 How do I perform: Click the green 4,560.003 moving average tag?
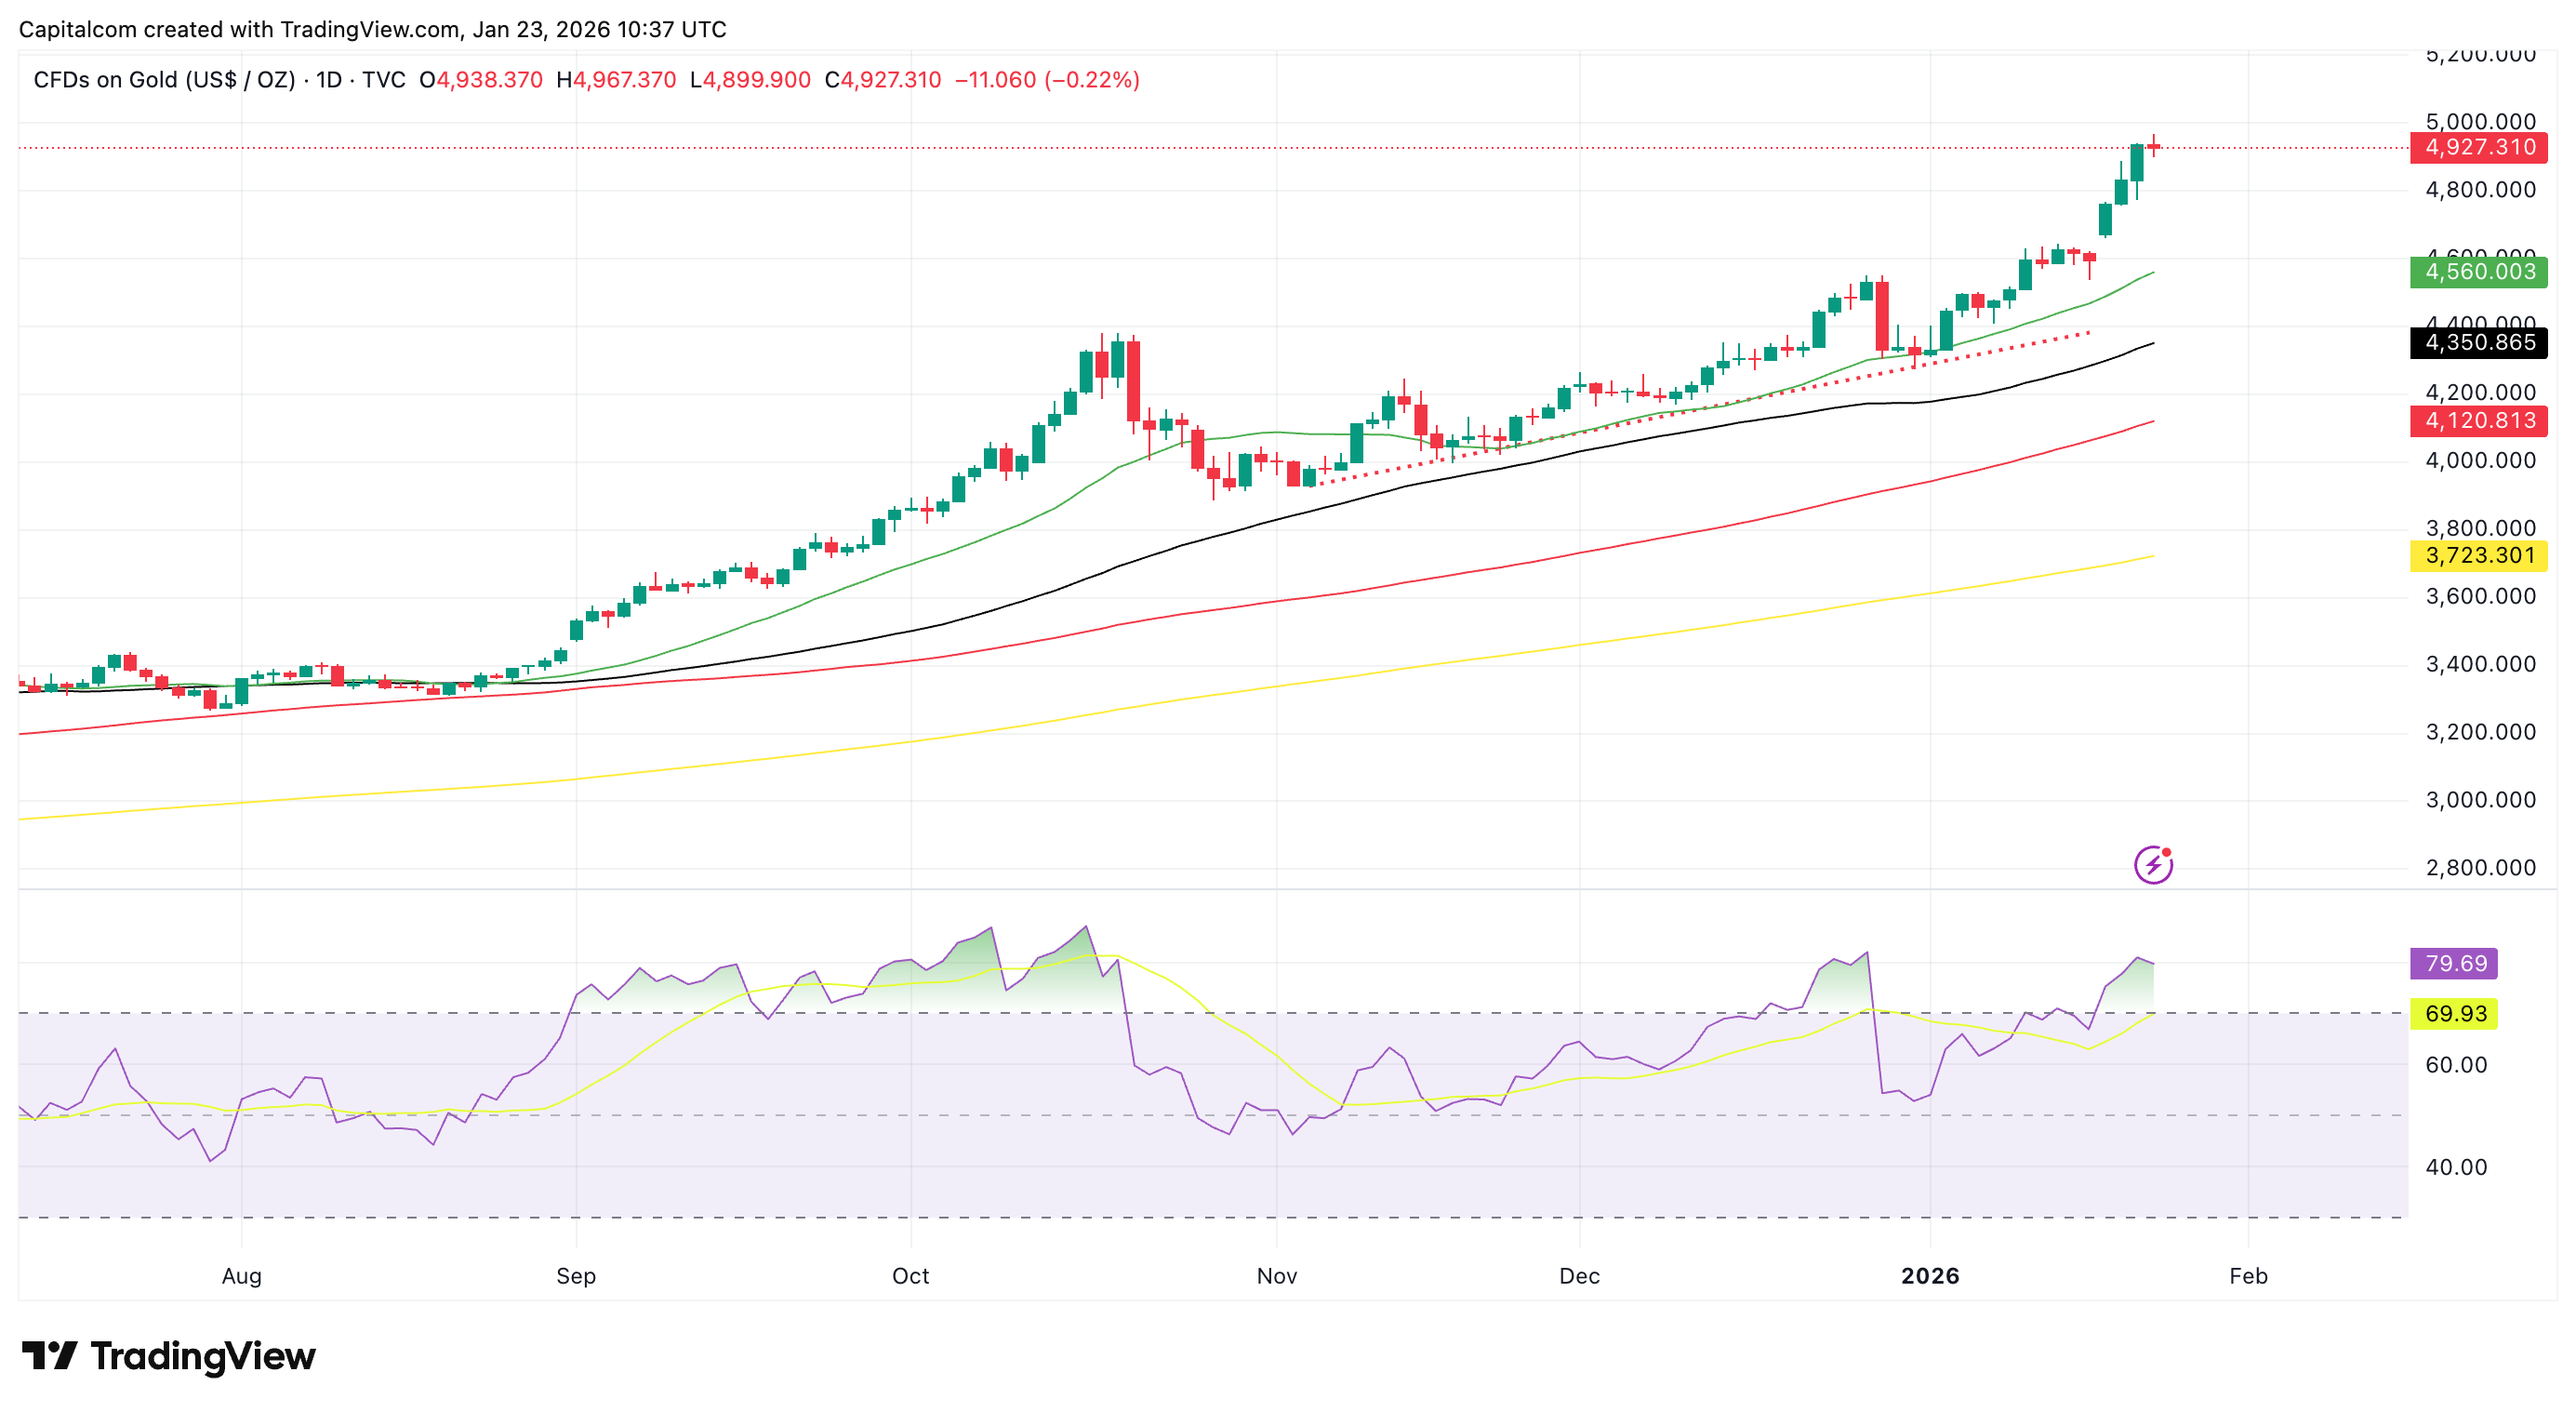[x=2478, y=272]
